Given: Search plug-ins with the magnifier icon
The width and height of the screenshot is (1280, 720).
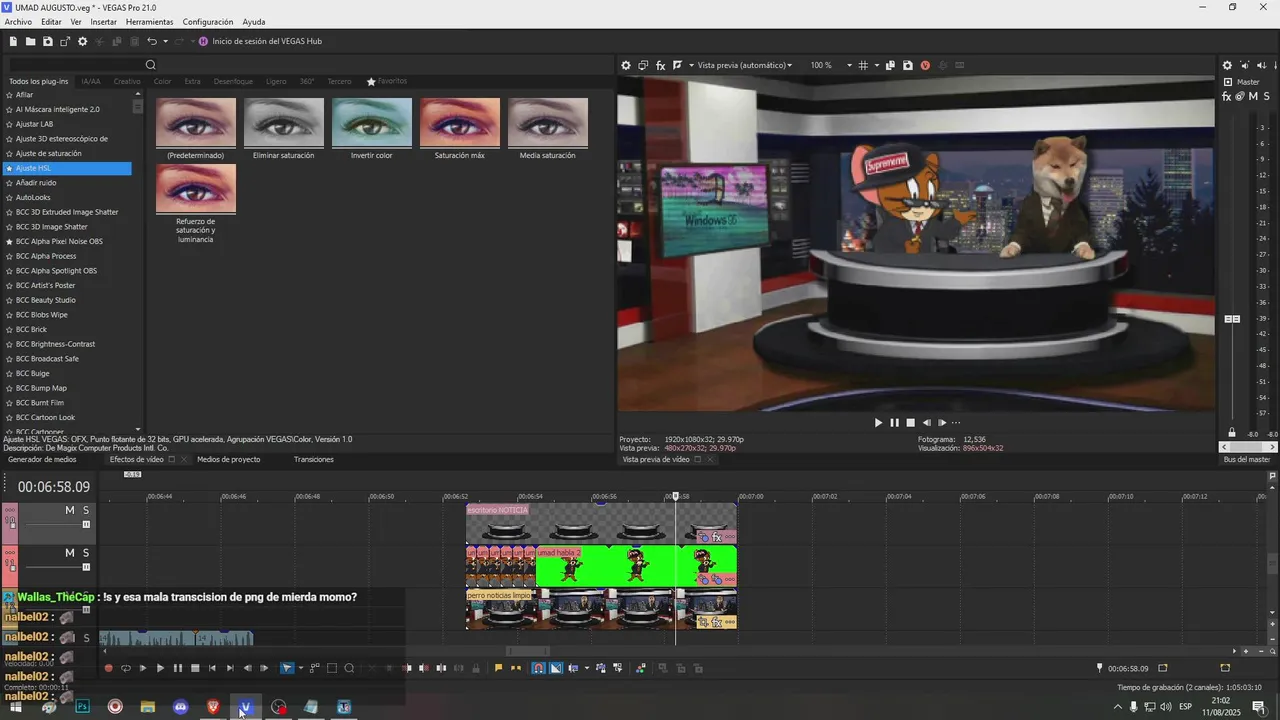Looking at the screenshot, I should pyautogui.click(x=151, y=65).
